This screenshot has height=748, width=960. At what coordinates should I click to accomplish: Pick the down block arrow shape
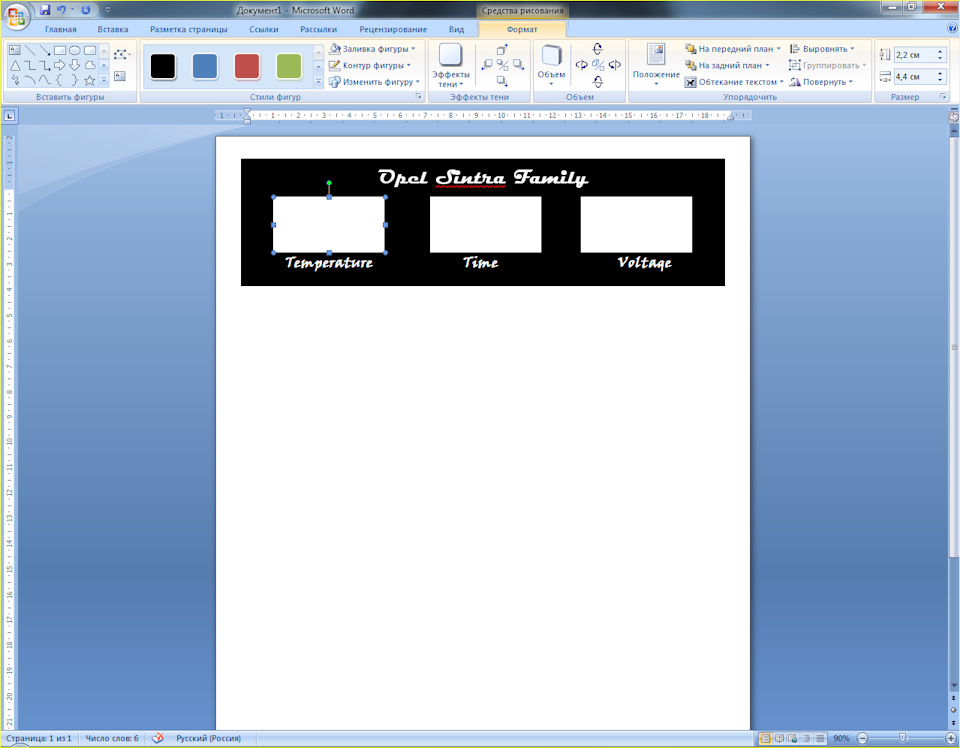pos(75,65)
